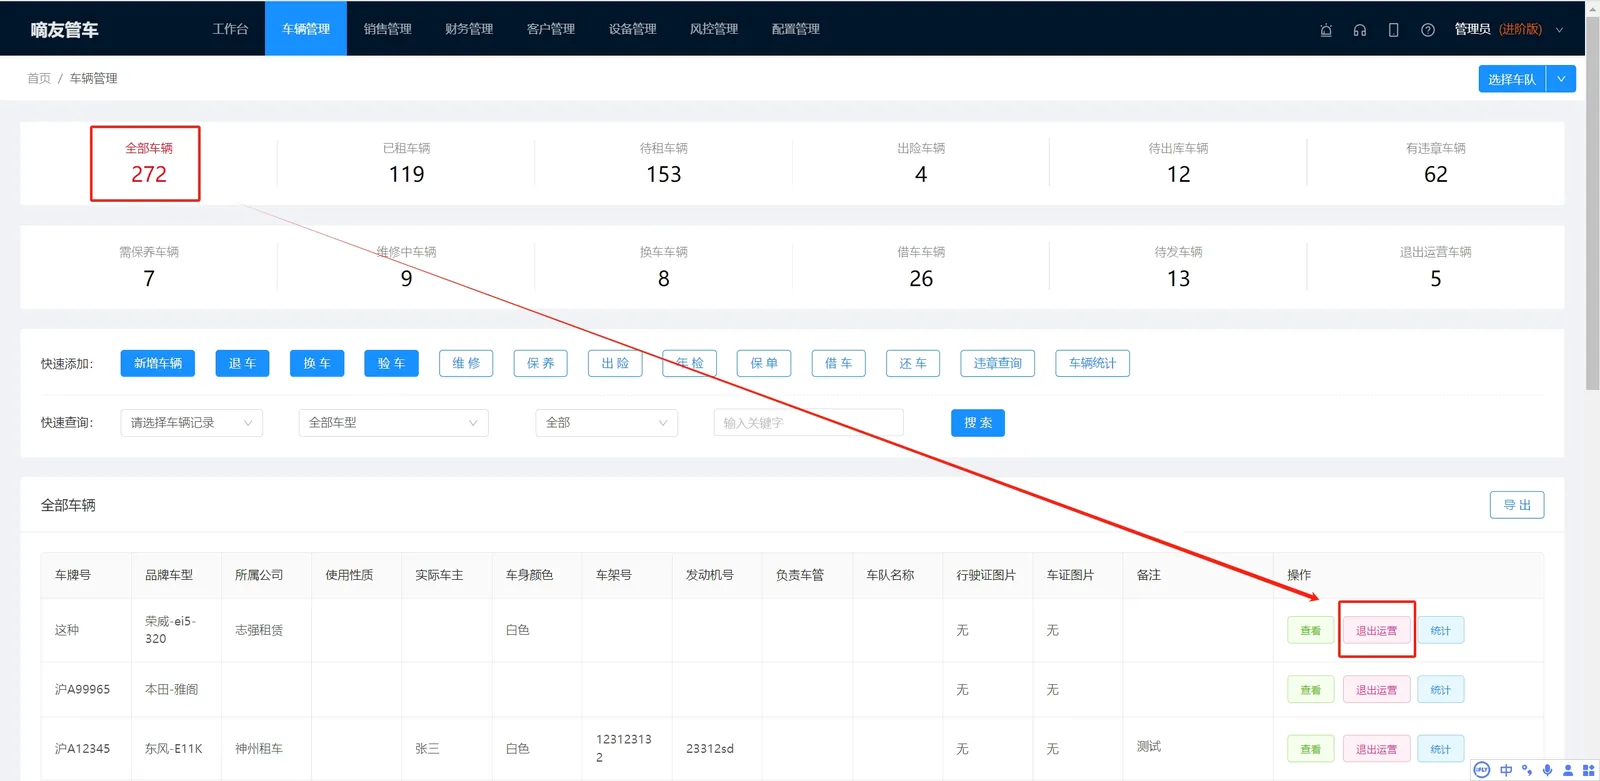
Task: Open the IME toolbox grid icon
Action: [1588, 770]
